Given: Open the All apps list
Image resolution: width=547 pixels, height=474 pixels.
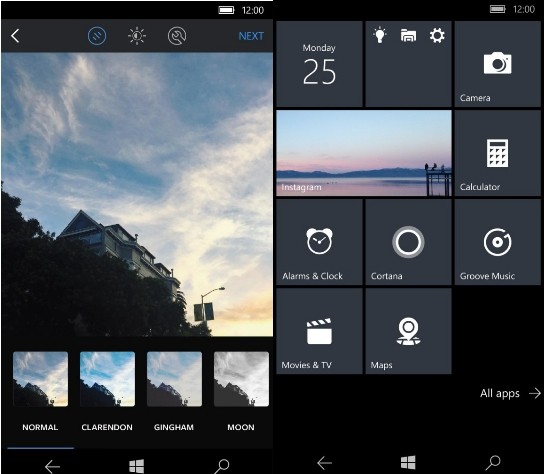Looking at the screenshot, I should point(510,393).
